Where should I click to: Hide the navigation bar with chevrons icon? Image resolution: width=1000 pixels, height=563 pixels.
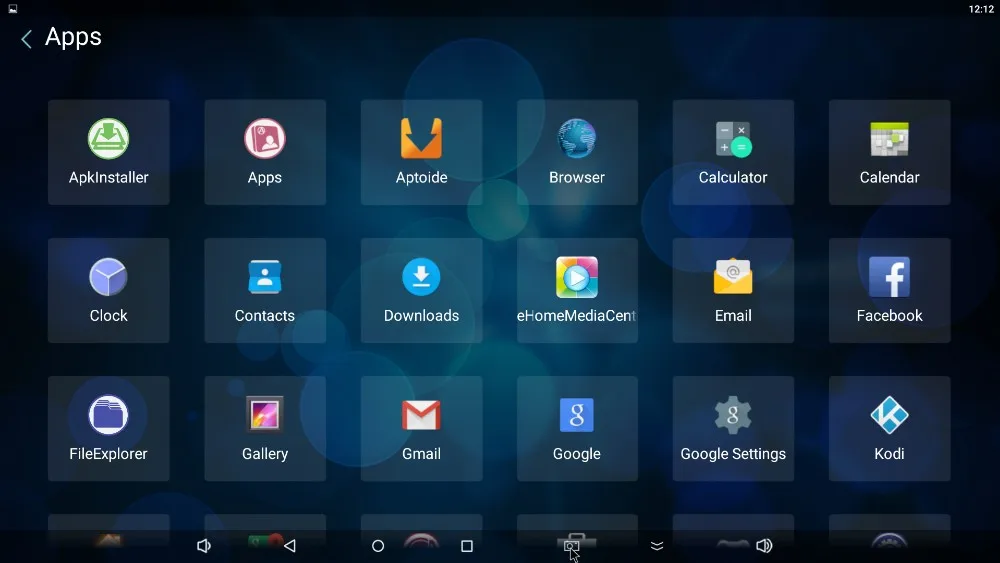click(x=657, y=546)
